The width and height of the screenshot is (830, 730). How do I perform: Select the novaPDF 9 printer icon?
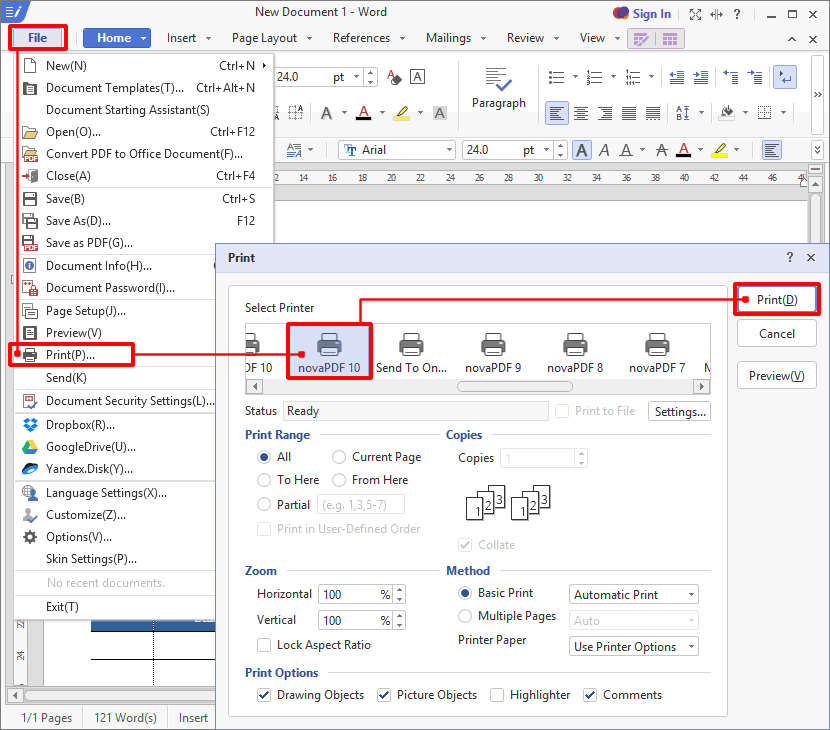493,345
